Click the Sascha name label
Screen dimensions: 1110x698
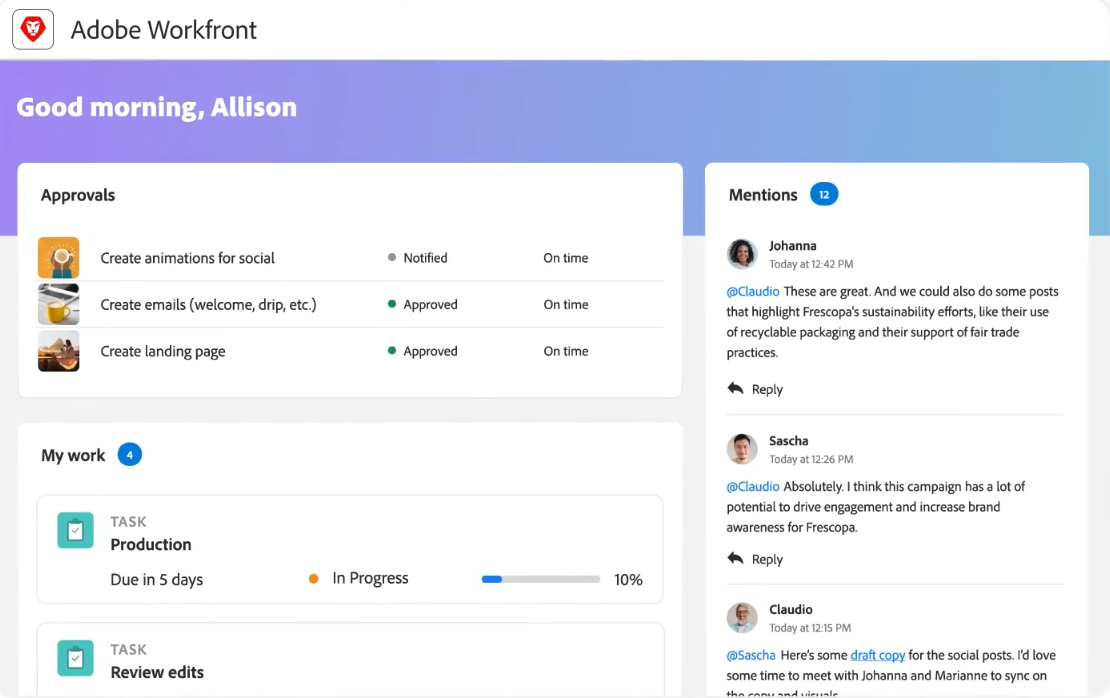pos(789,441)
